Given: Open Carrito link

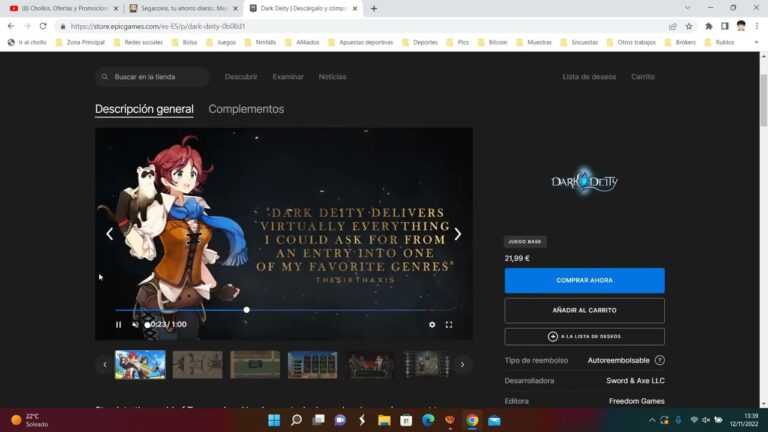Looking at the screenshot, I should pos(643,77).
